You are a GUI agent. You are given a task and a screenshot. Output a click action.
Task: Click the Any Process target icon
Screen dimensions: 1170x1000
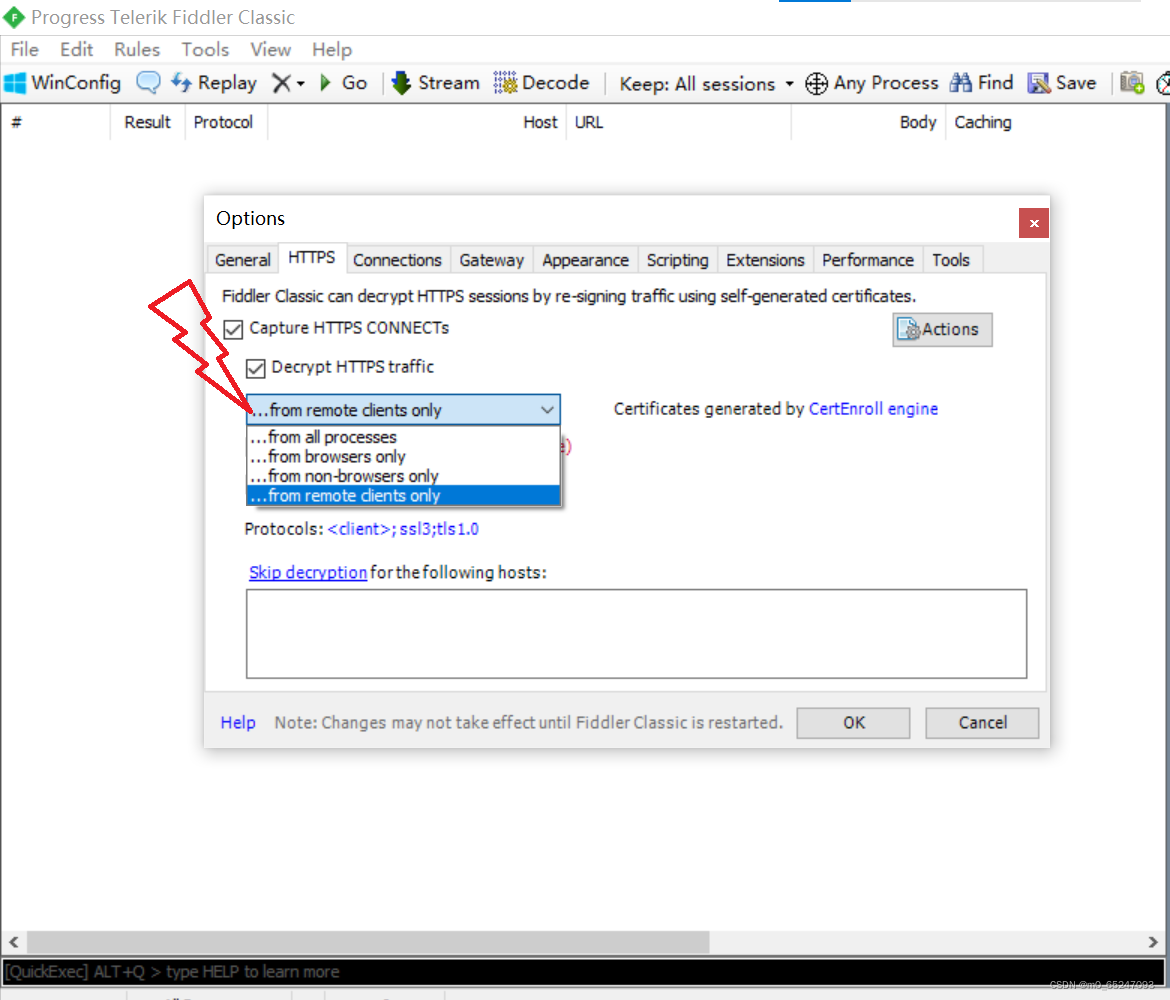pos(816,84)
